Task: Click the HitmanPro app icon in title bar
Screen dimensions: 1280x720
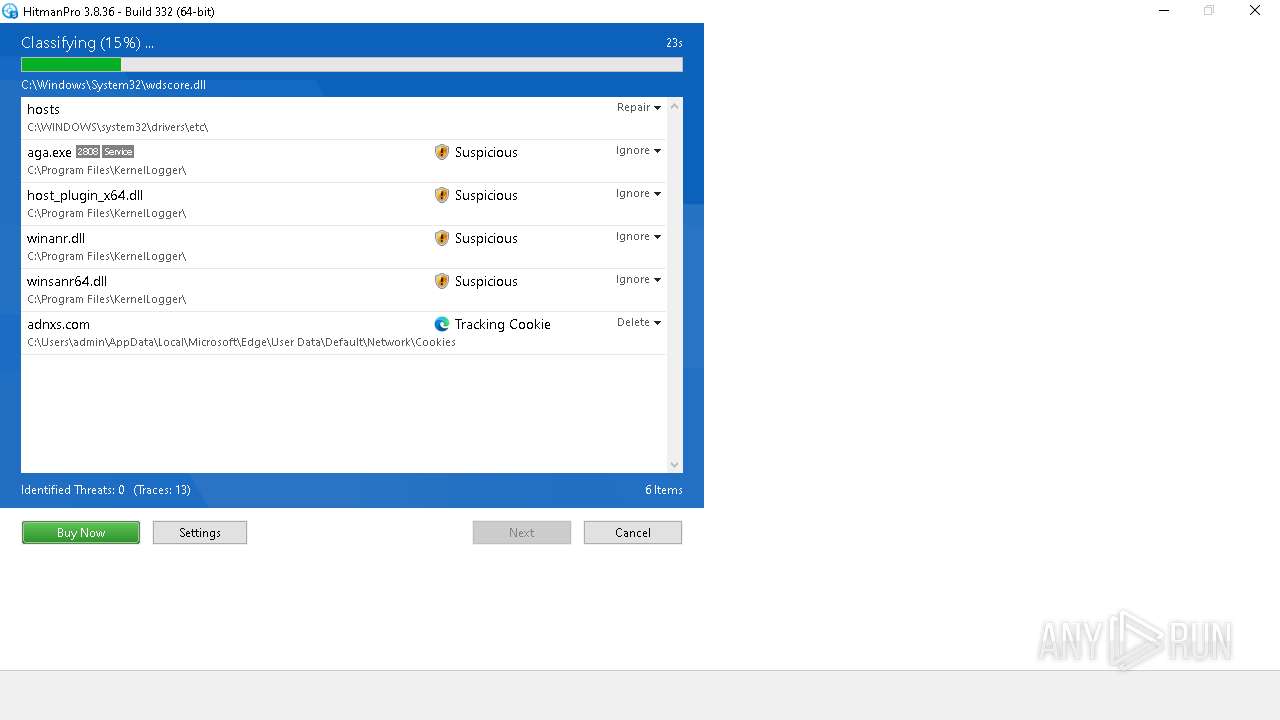Action: tap(10, 11)
